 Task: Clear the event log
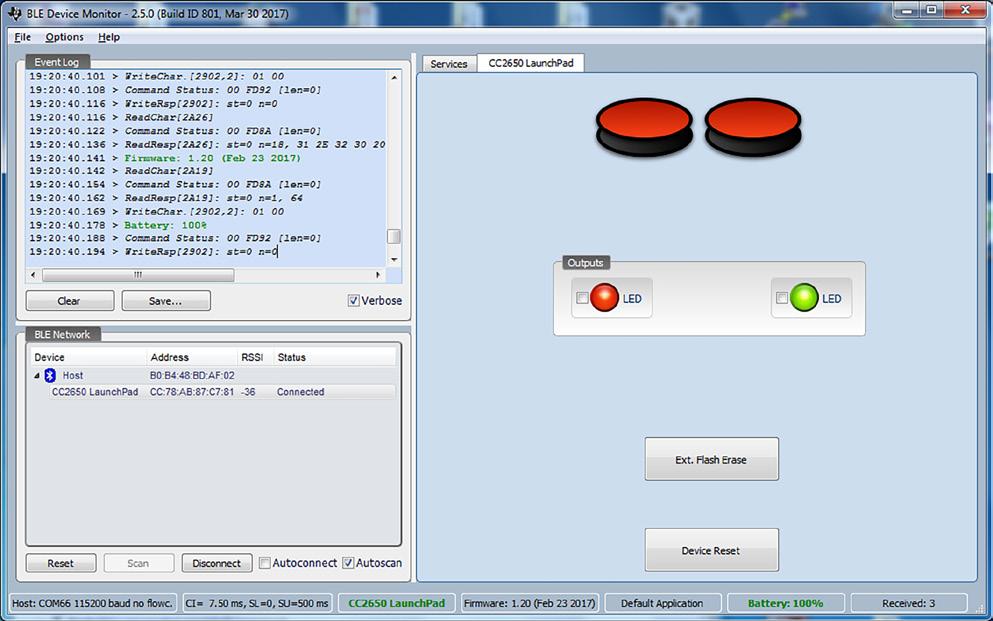70,301
